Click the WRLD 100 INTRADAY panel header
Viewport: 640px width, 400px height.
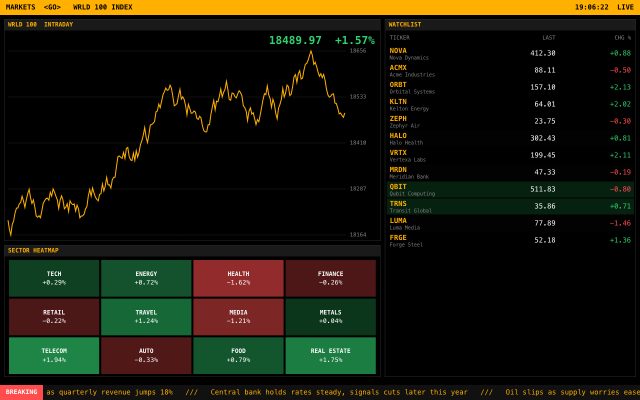tap(192, 24)
